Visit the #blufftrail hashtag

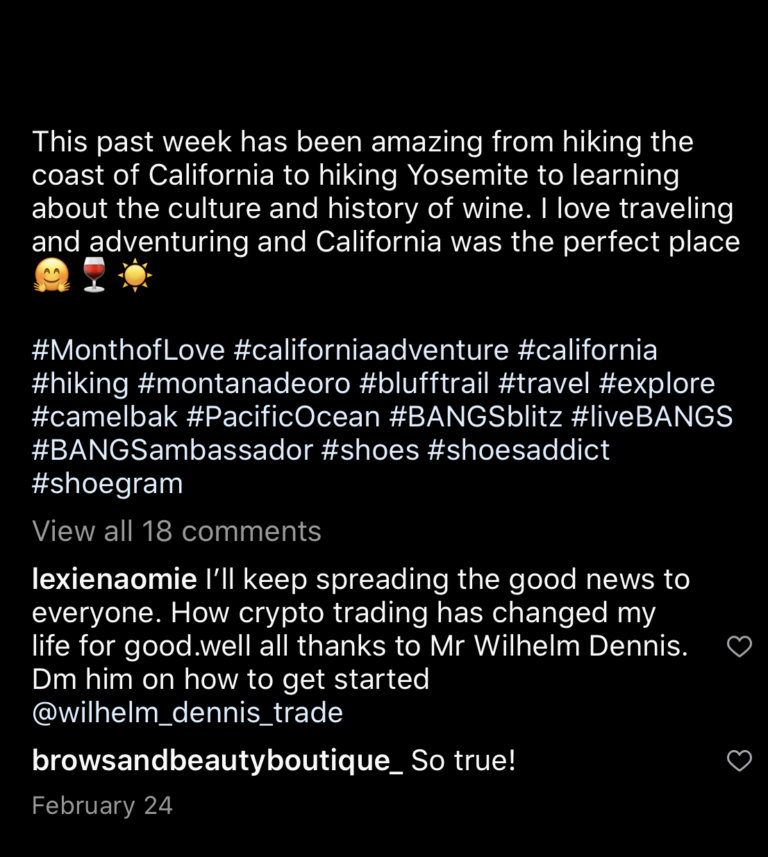pyautogui.click(x=424, y=384)
